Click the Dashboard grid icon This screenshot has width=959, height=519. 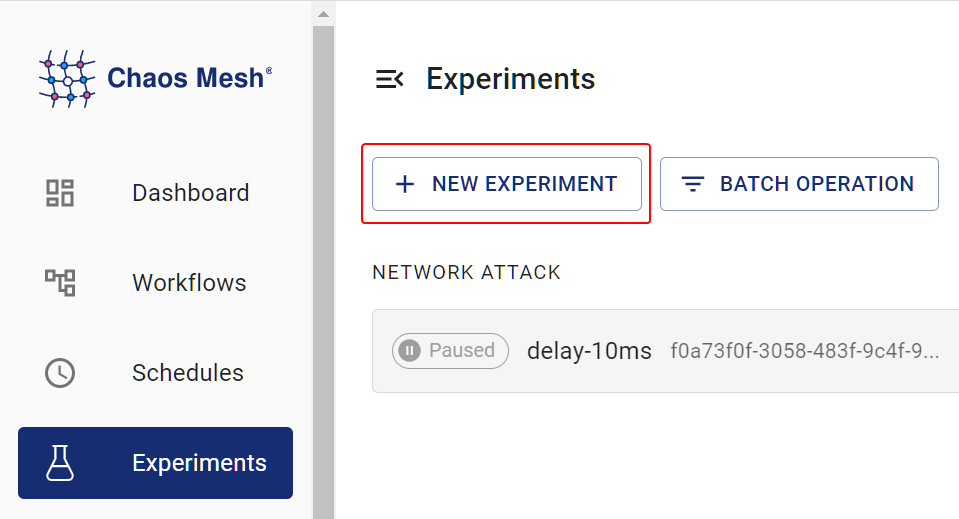pos(60,193)
